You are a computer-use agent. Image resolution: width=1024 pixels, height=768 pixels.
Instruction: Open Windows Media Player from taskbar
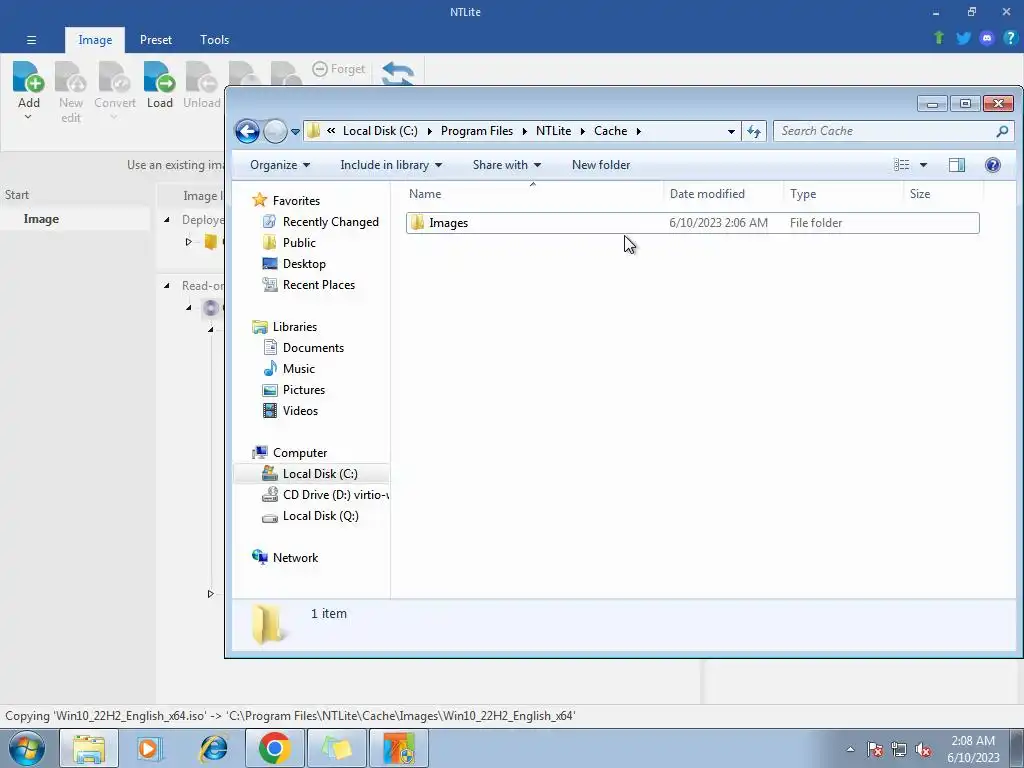[x=150, y=748]
